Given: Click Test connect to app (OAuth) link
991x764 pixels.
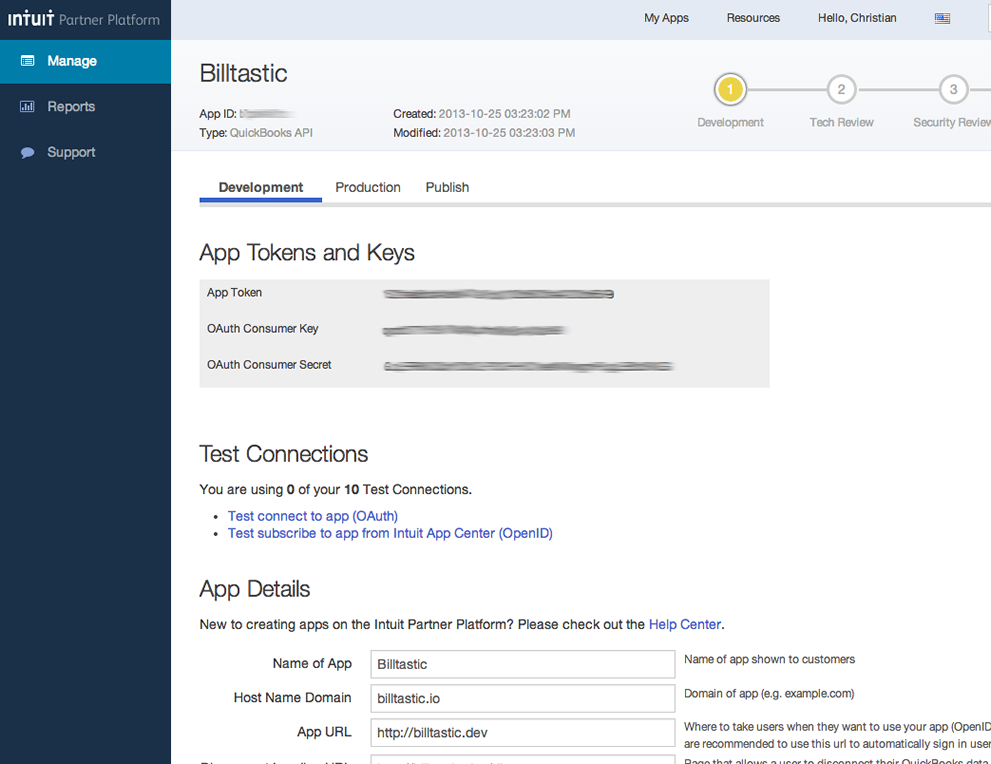Looking at the screenshot, I should (313, 516).
